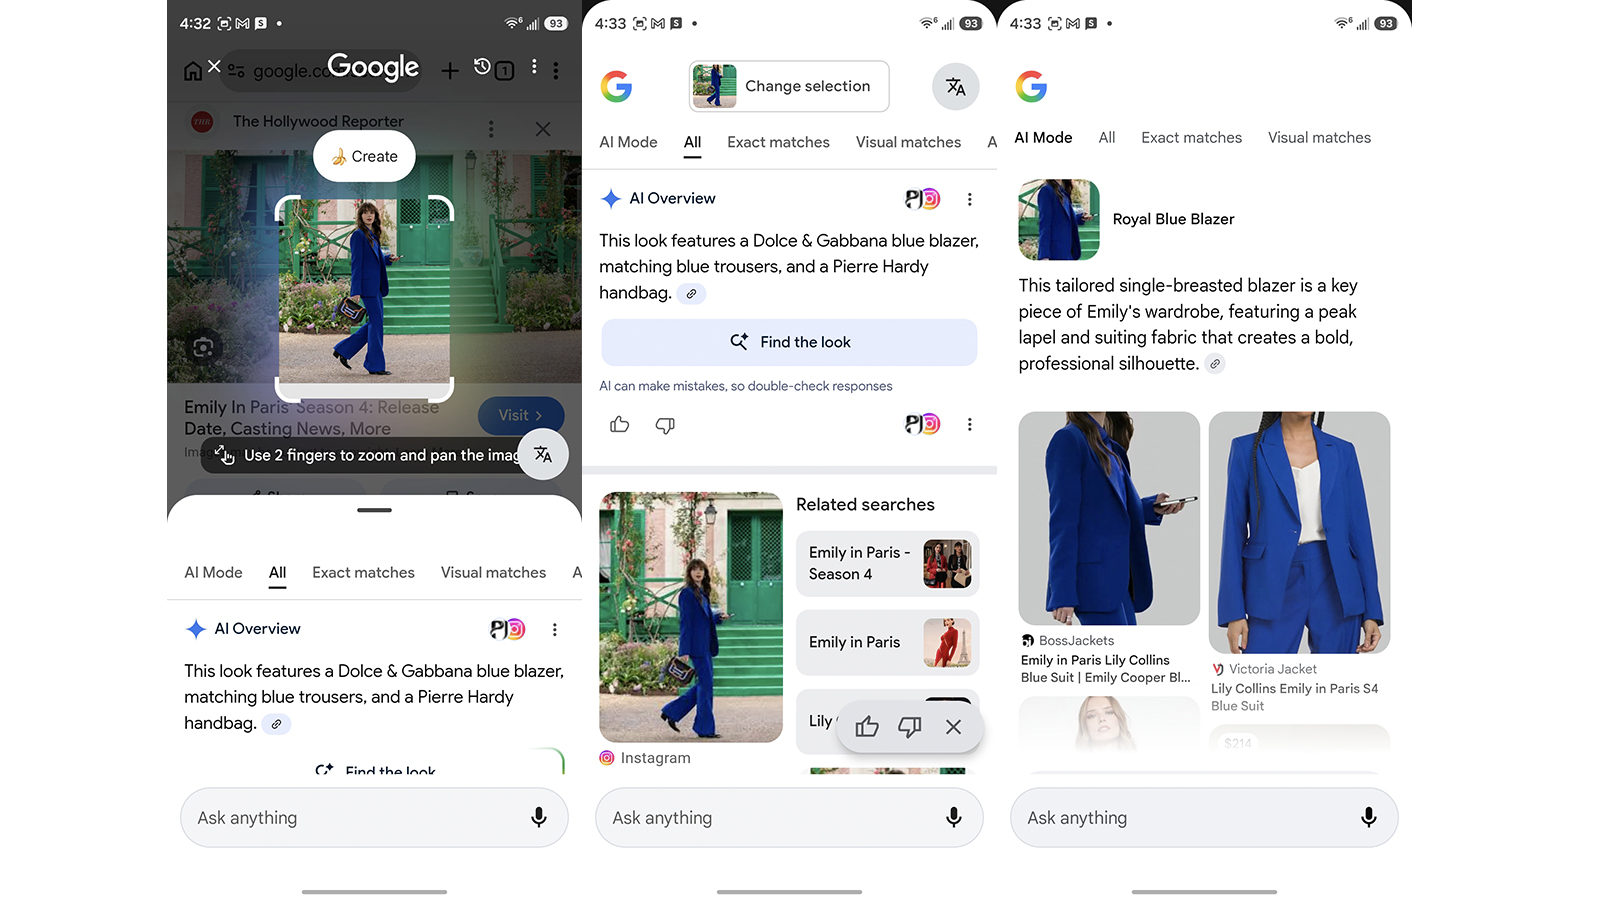Tap the home icon in the address bar
The height and width of the screenshot is (900, 1600).
(194, 70)
